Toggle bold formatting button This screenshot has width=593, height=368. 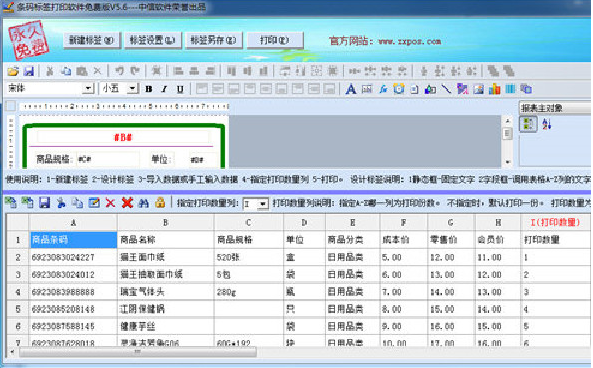click(149, 89)
